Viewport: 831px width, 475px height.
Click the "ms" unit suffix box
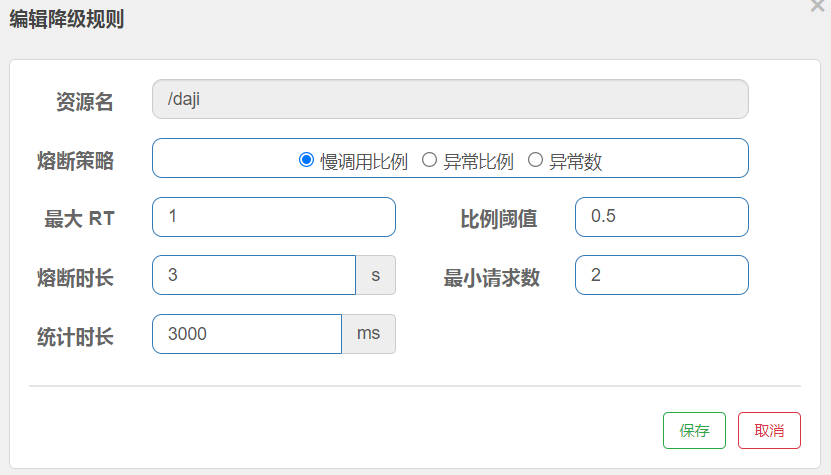click(x=369, y=334)
